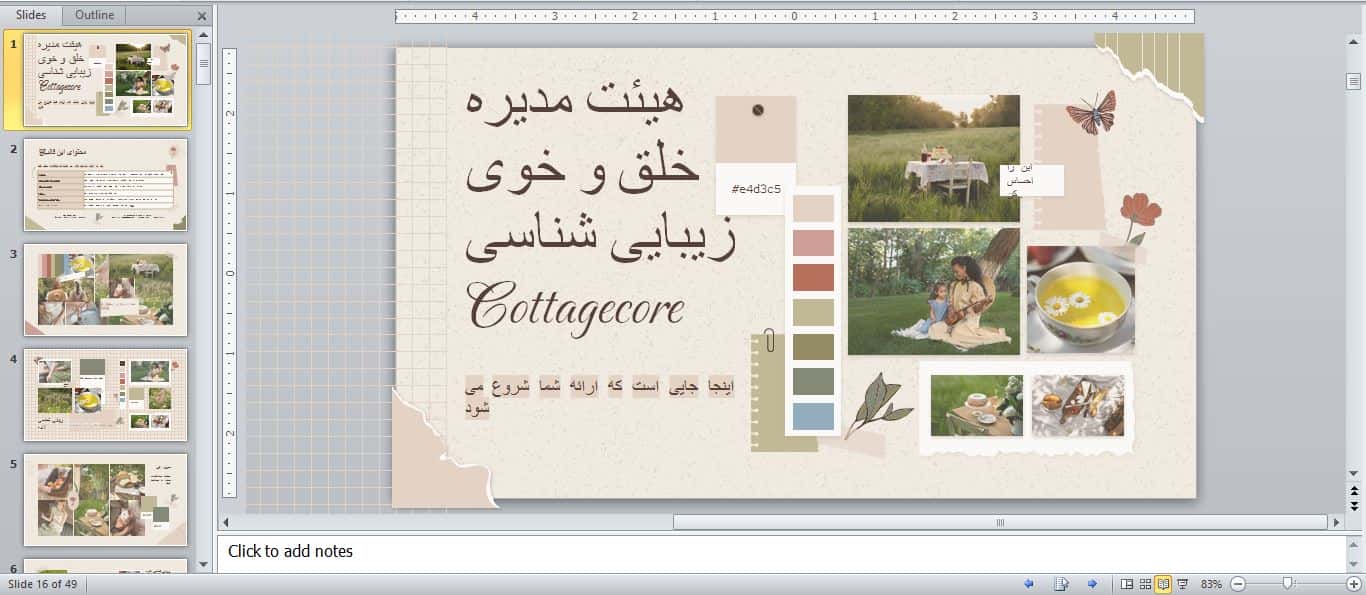Screen dimensions: 1366x595
Task: Select slide 1 thumbnail
Action: (x=105, y=79)
